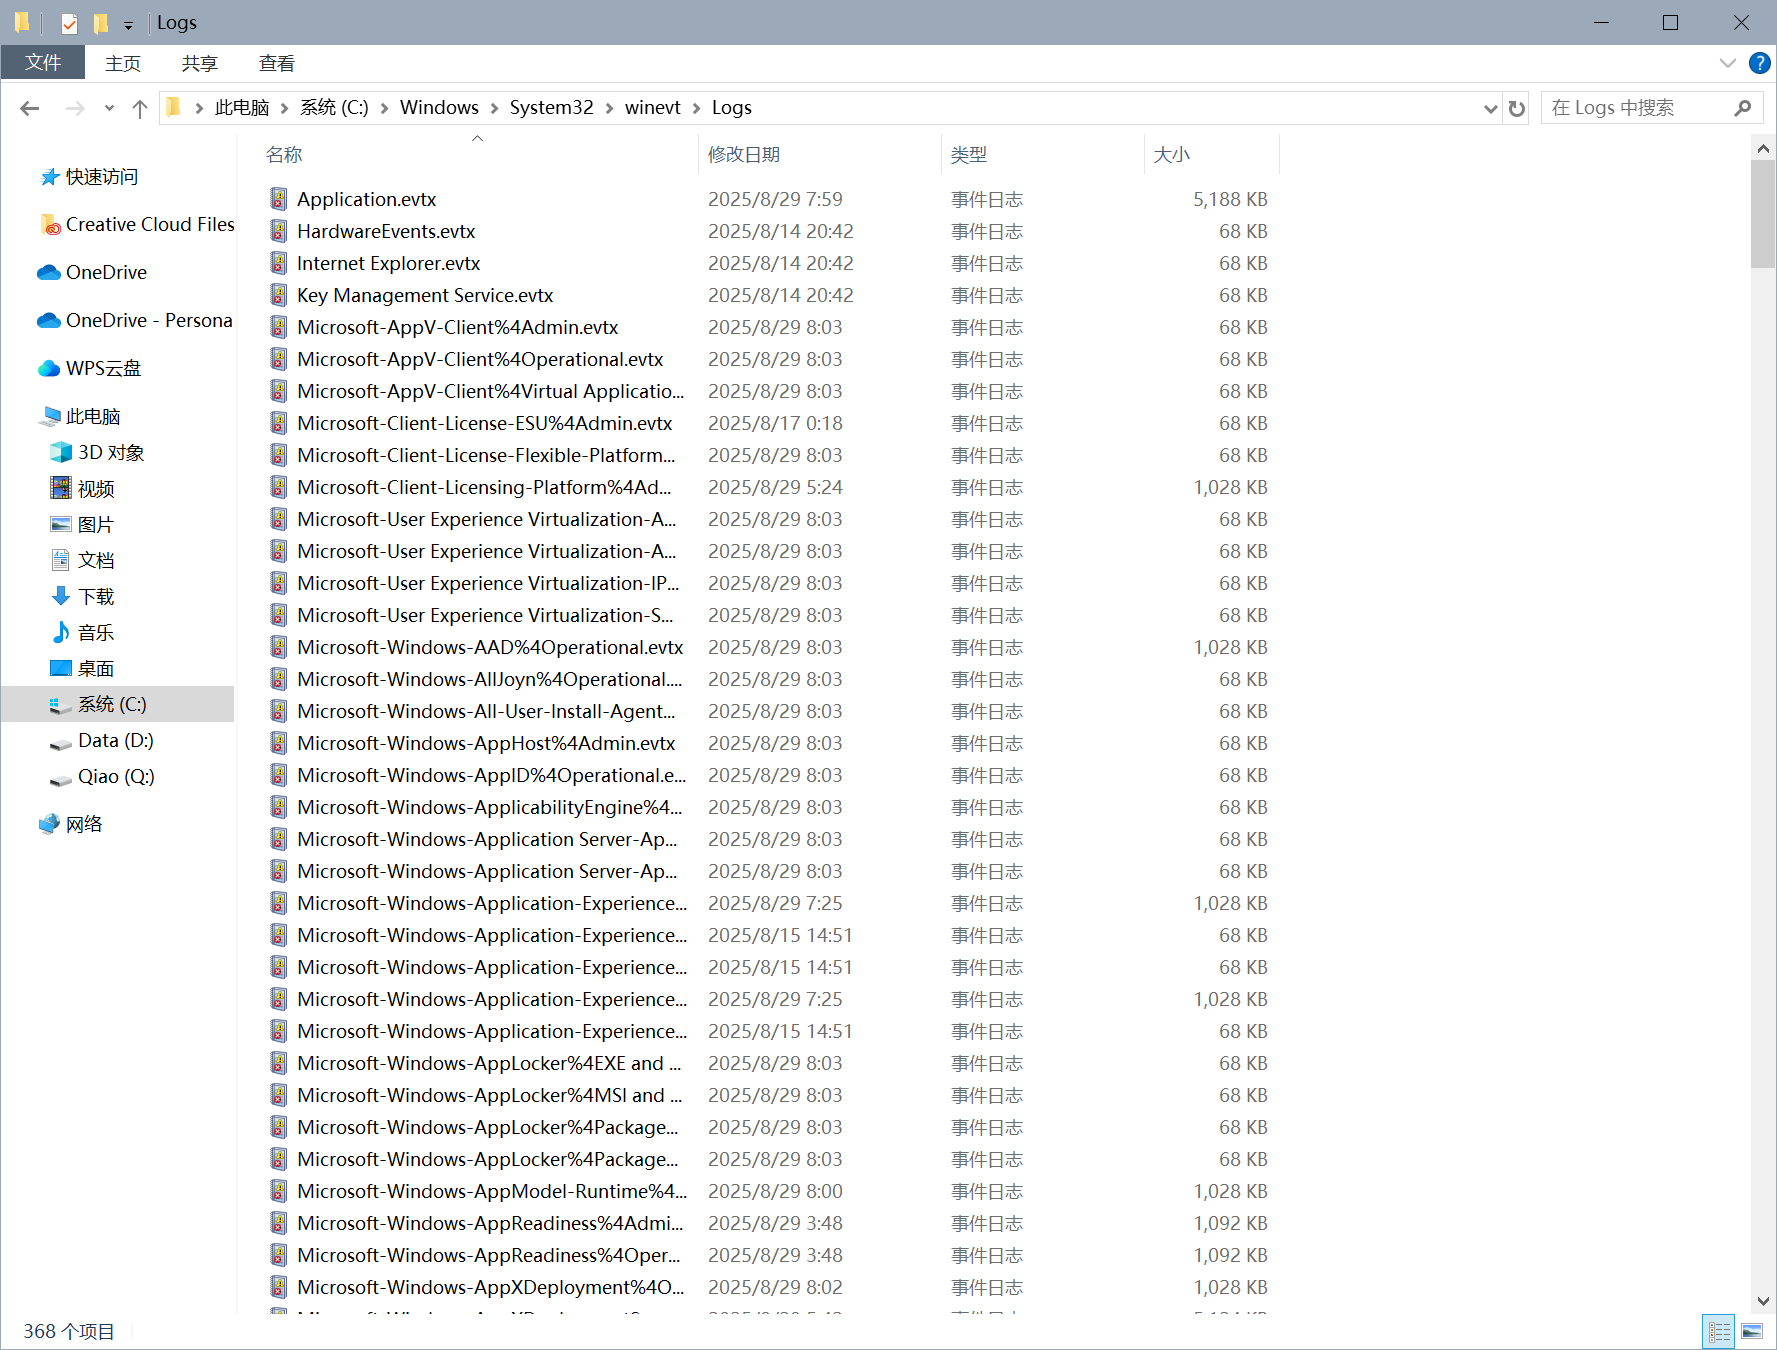Select Data (D:) drive in sidebar

(115, 740)
